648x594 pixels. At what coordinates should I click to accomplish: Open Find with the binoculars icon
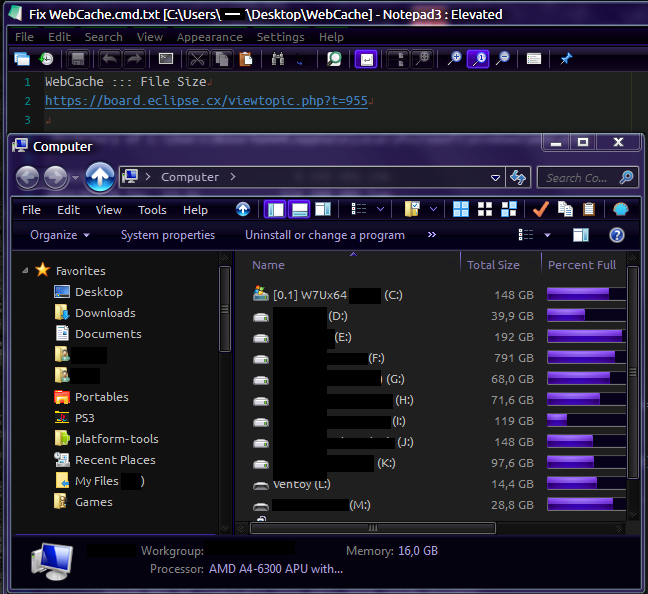(x=278, y=59)
